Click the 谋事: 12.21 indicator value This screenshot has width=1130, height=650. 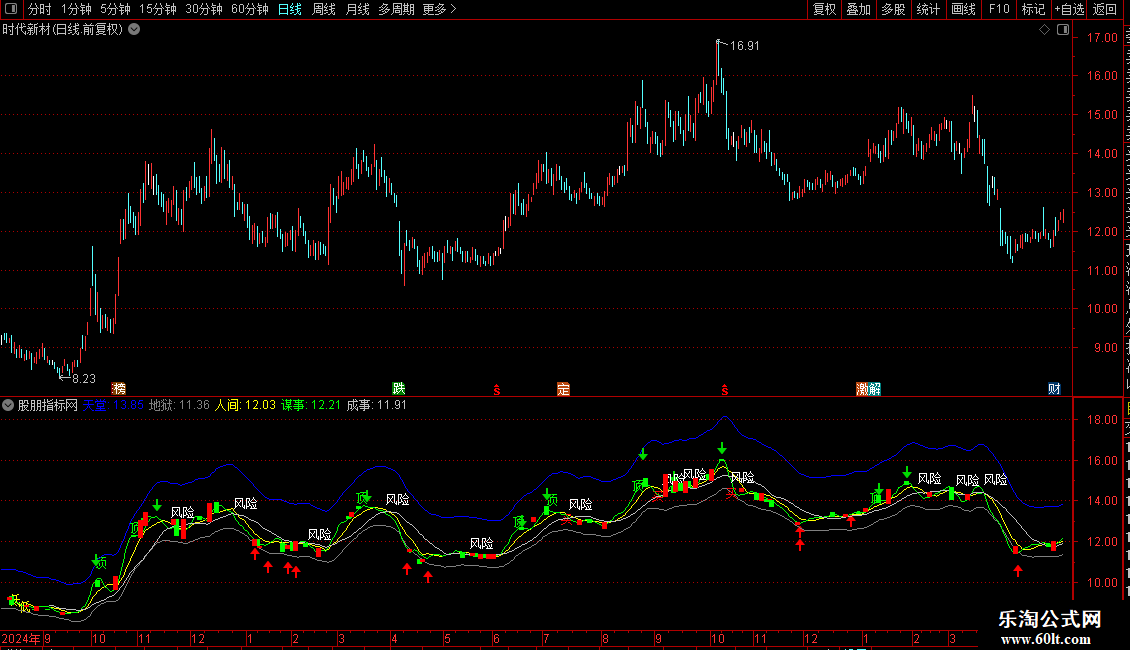311,405
